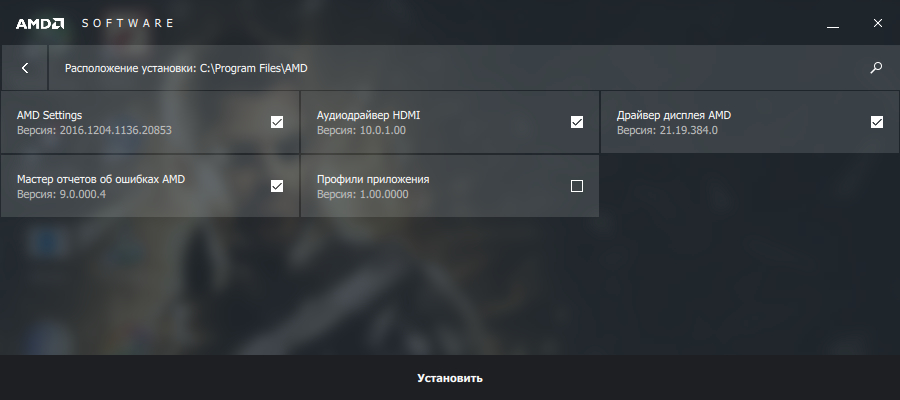Disable Мастер отчетов об ошибках AMD checkbox

(277, 185)
